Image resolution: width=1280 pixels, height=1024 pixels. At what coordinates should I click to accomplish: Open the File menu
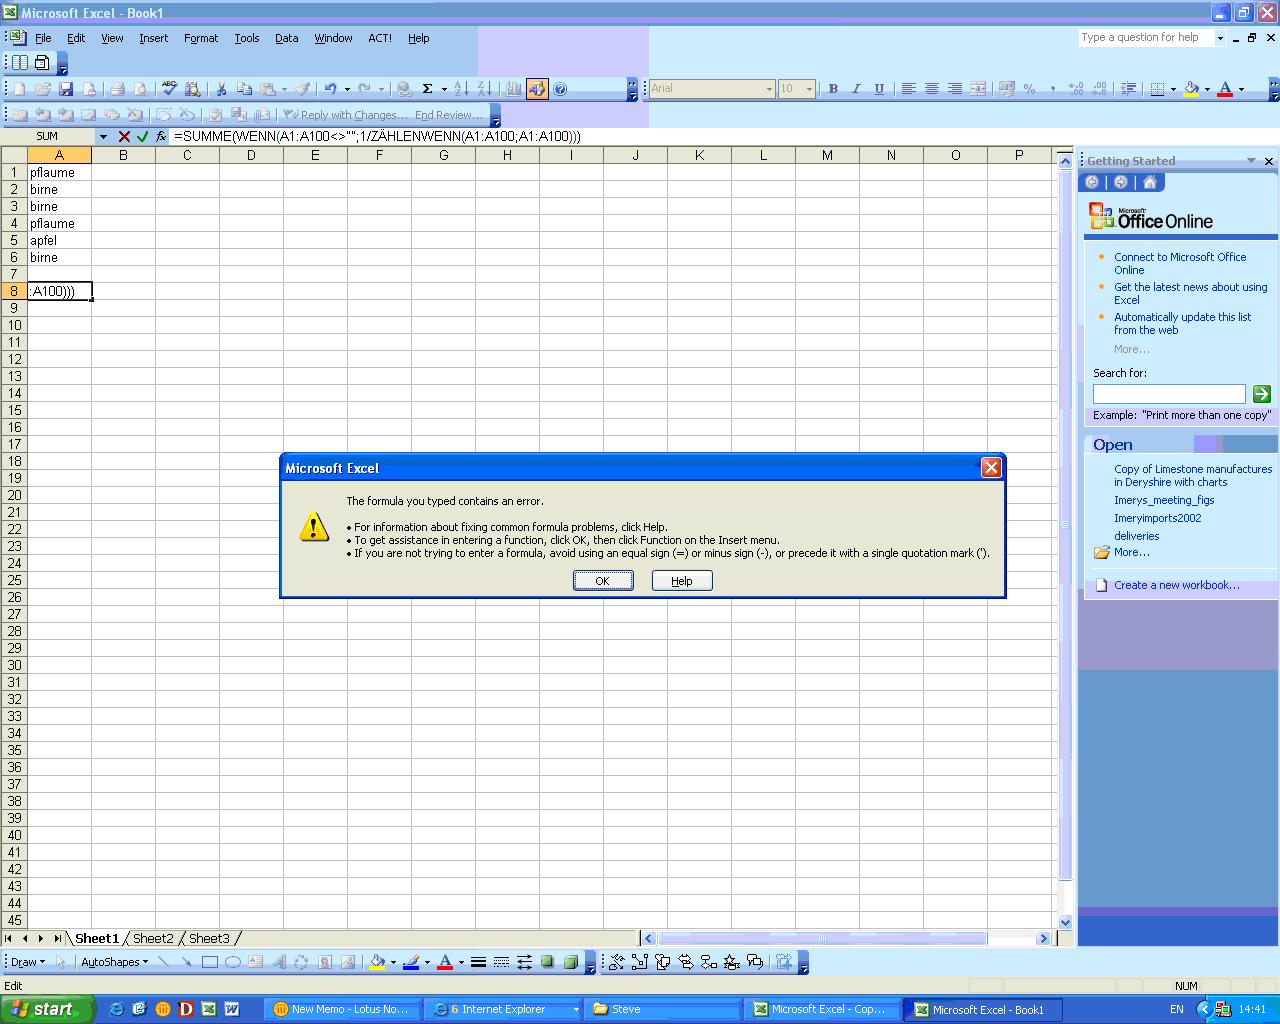pyautogui.click(x=43, y=38)
